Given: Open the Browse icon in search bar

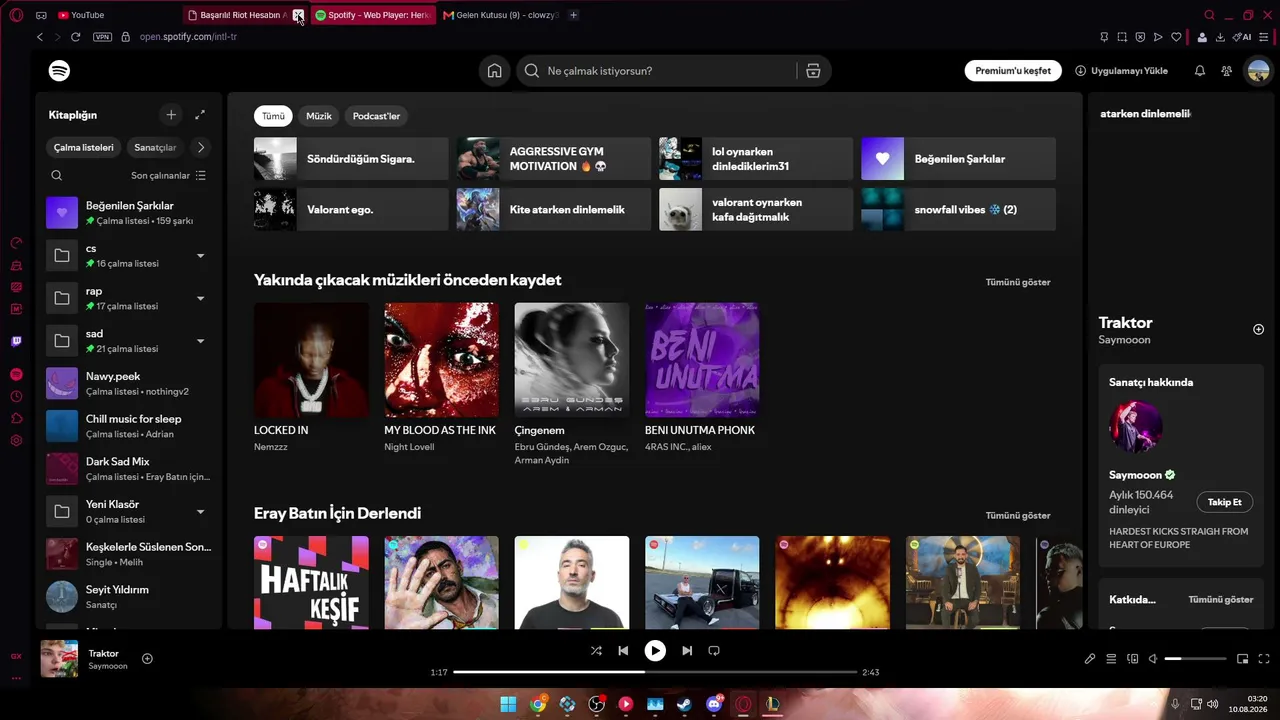Looking at the screenshot, I should 813,71.
